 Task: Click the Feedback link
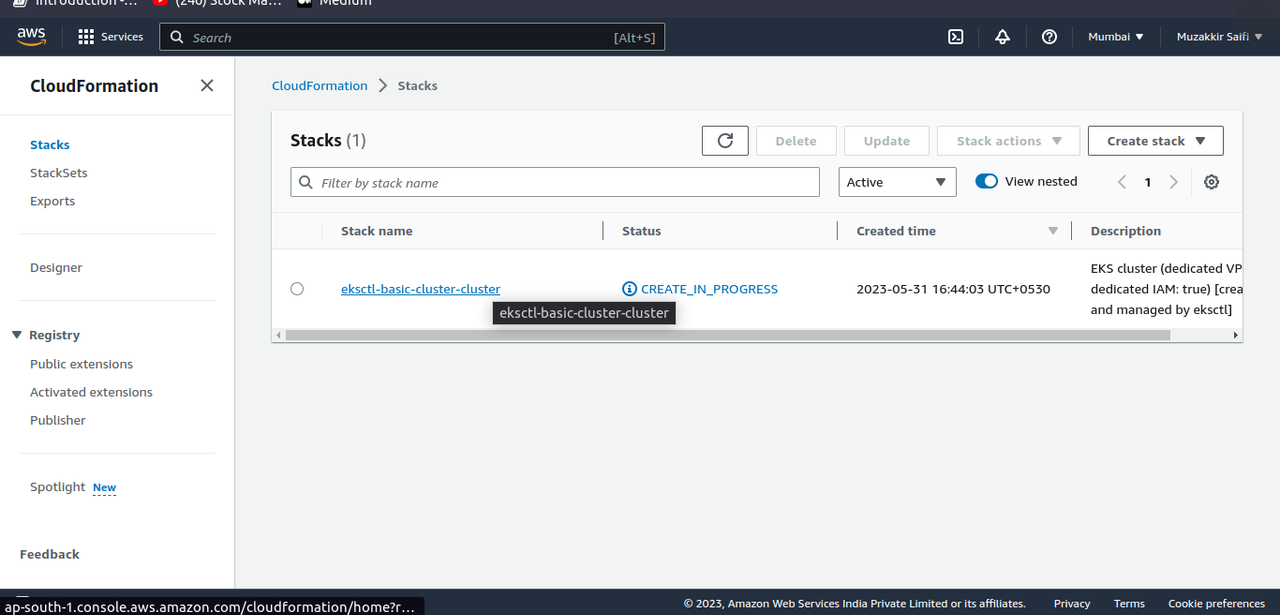pos(50,554)
